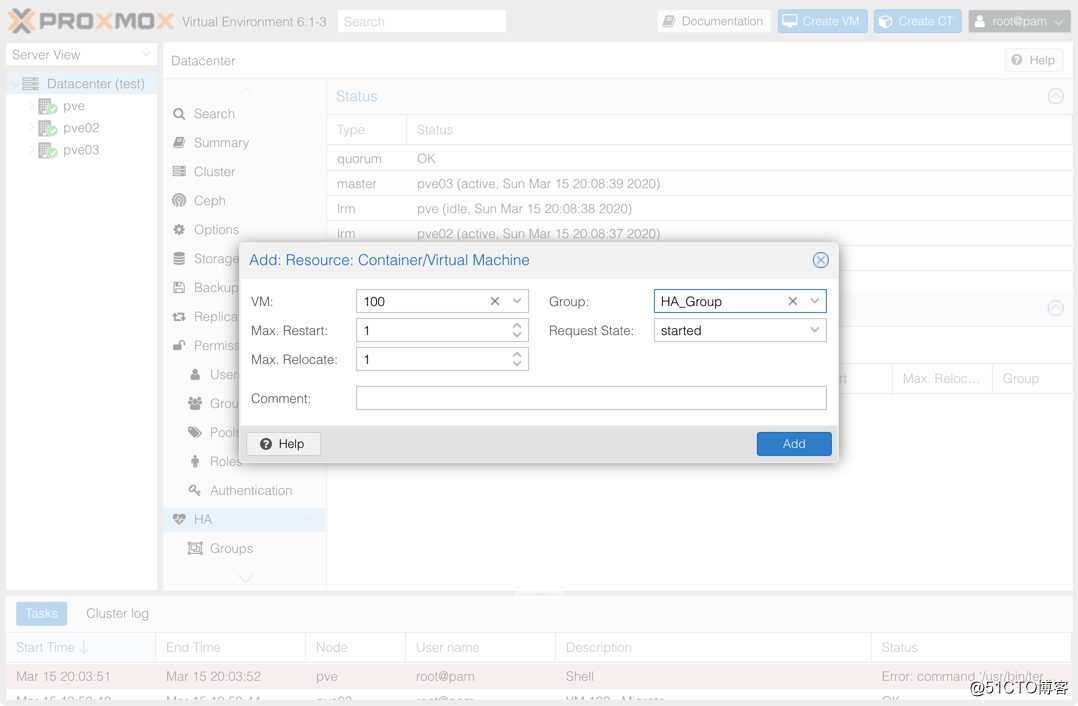1078x706 pixels.
Task: Expand the pve03 node tree arrow
Action: point(31,150)
